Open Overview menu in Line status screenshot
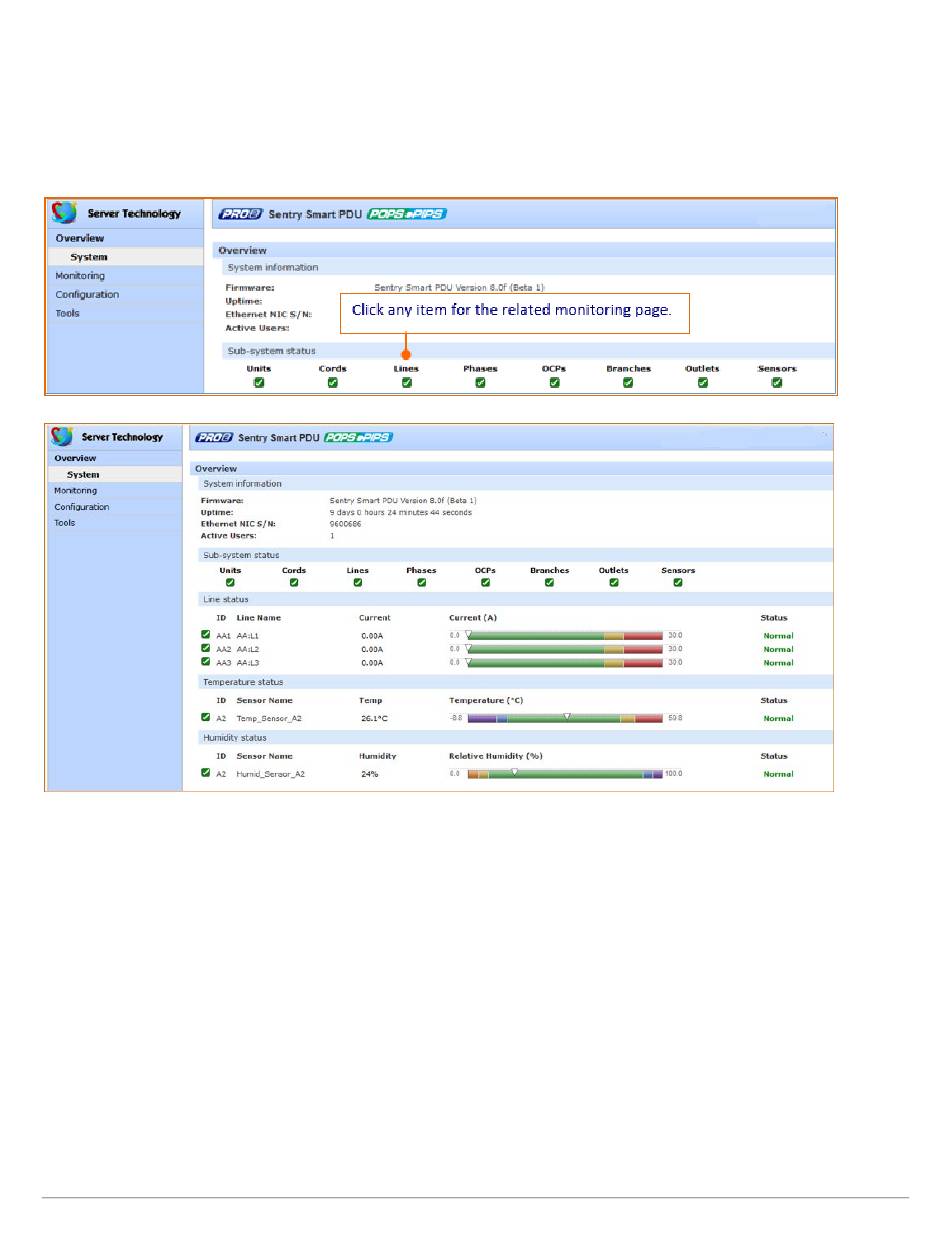 pos(115,458)
